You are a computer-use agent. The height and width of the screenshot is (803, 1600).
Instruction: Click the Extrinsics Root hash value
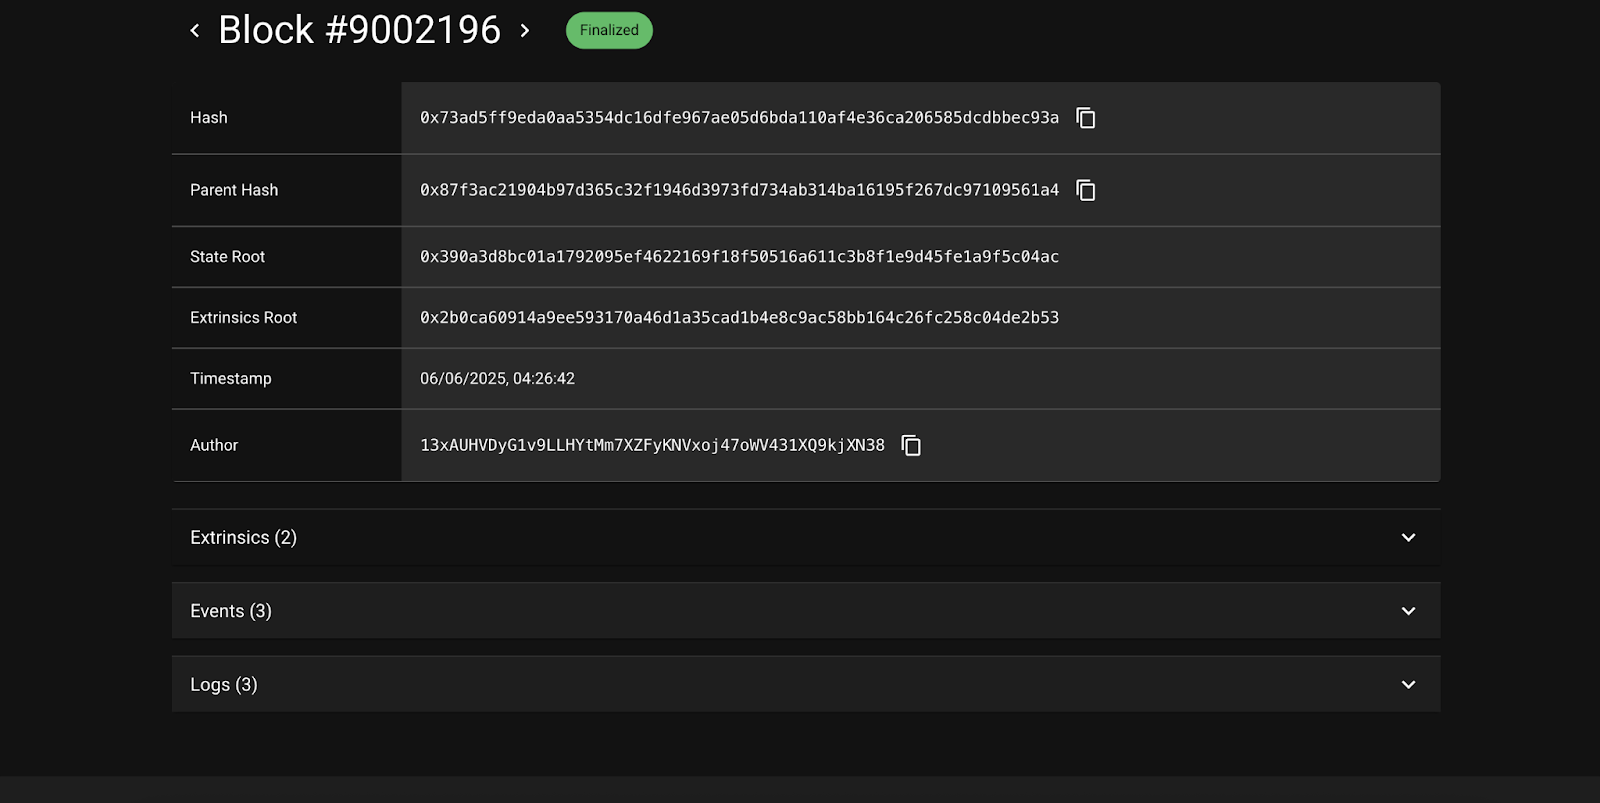click(739, 318)
